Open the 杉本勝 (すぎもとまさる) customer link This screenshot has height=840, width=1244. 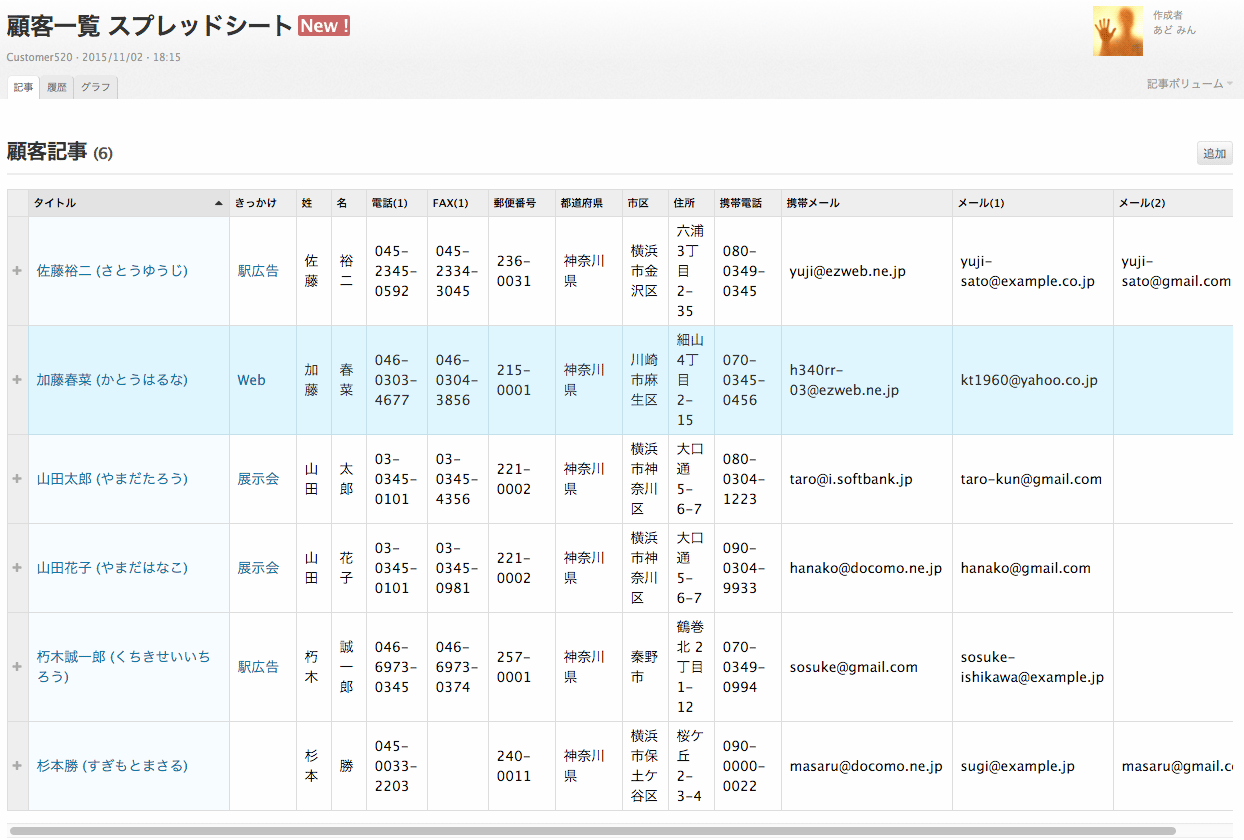coord(112,766)
